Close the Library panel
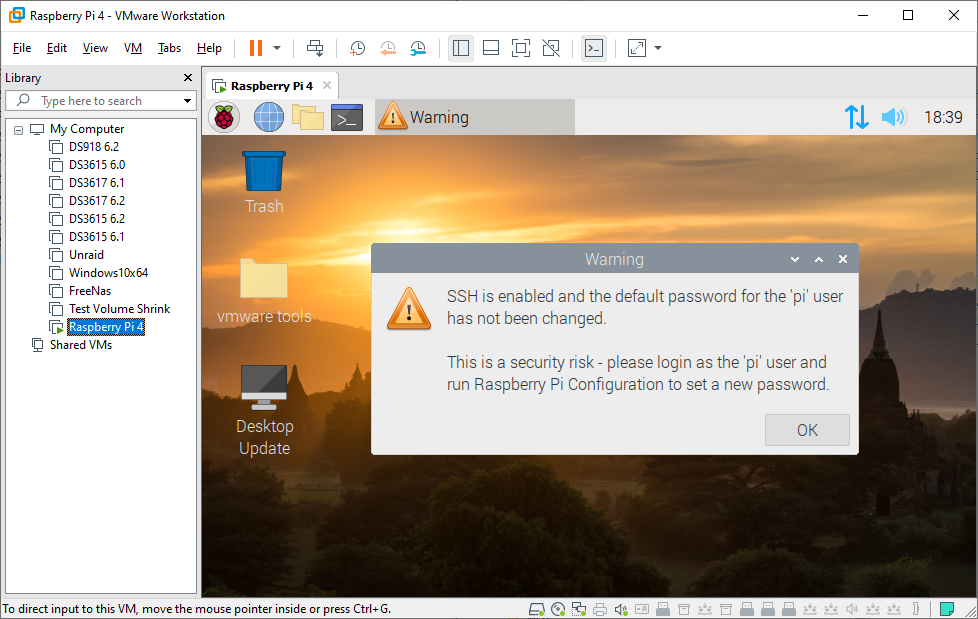Screen dimensions: 978x619 [x=188, y=77]
